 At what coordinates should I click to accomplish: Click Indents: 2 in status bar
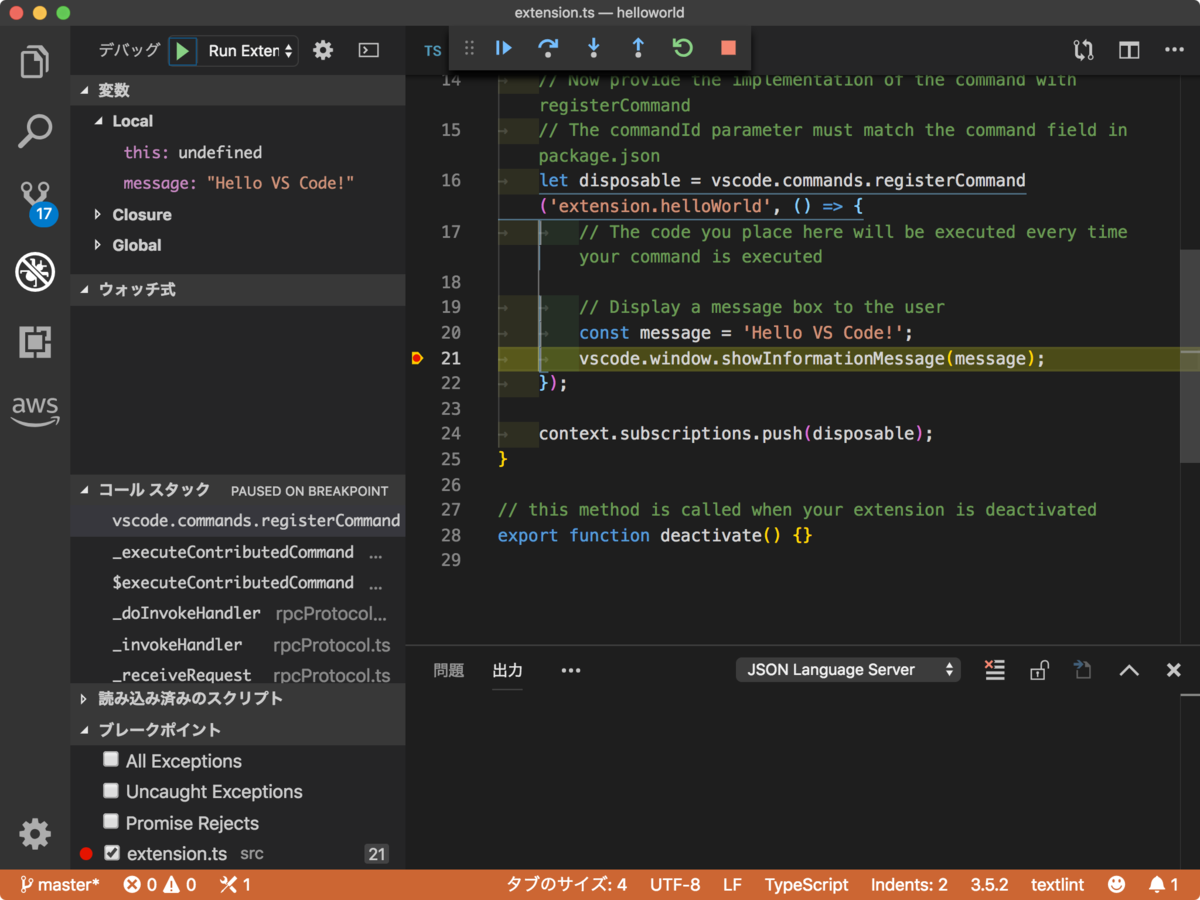point(909,885)
